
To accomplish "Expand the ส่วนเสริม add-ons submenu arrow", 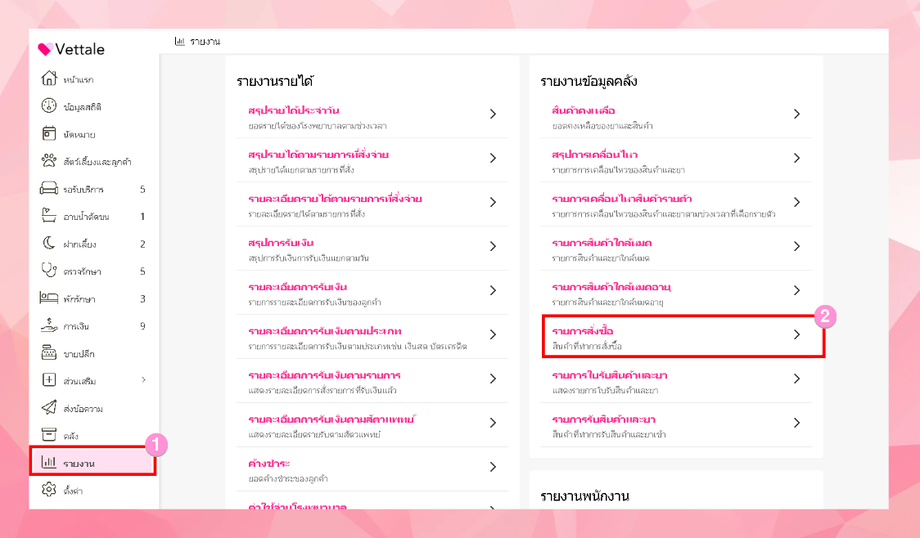I will coord(143,380).
